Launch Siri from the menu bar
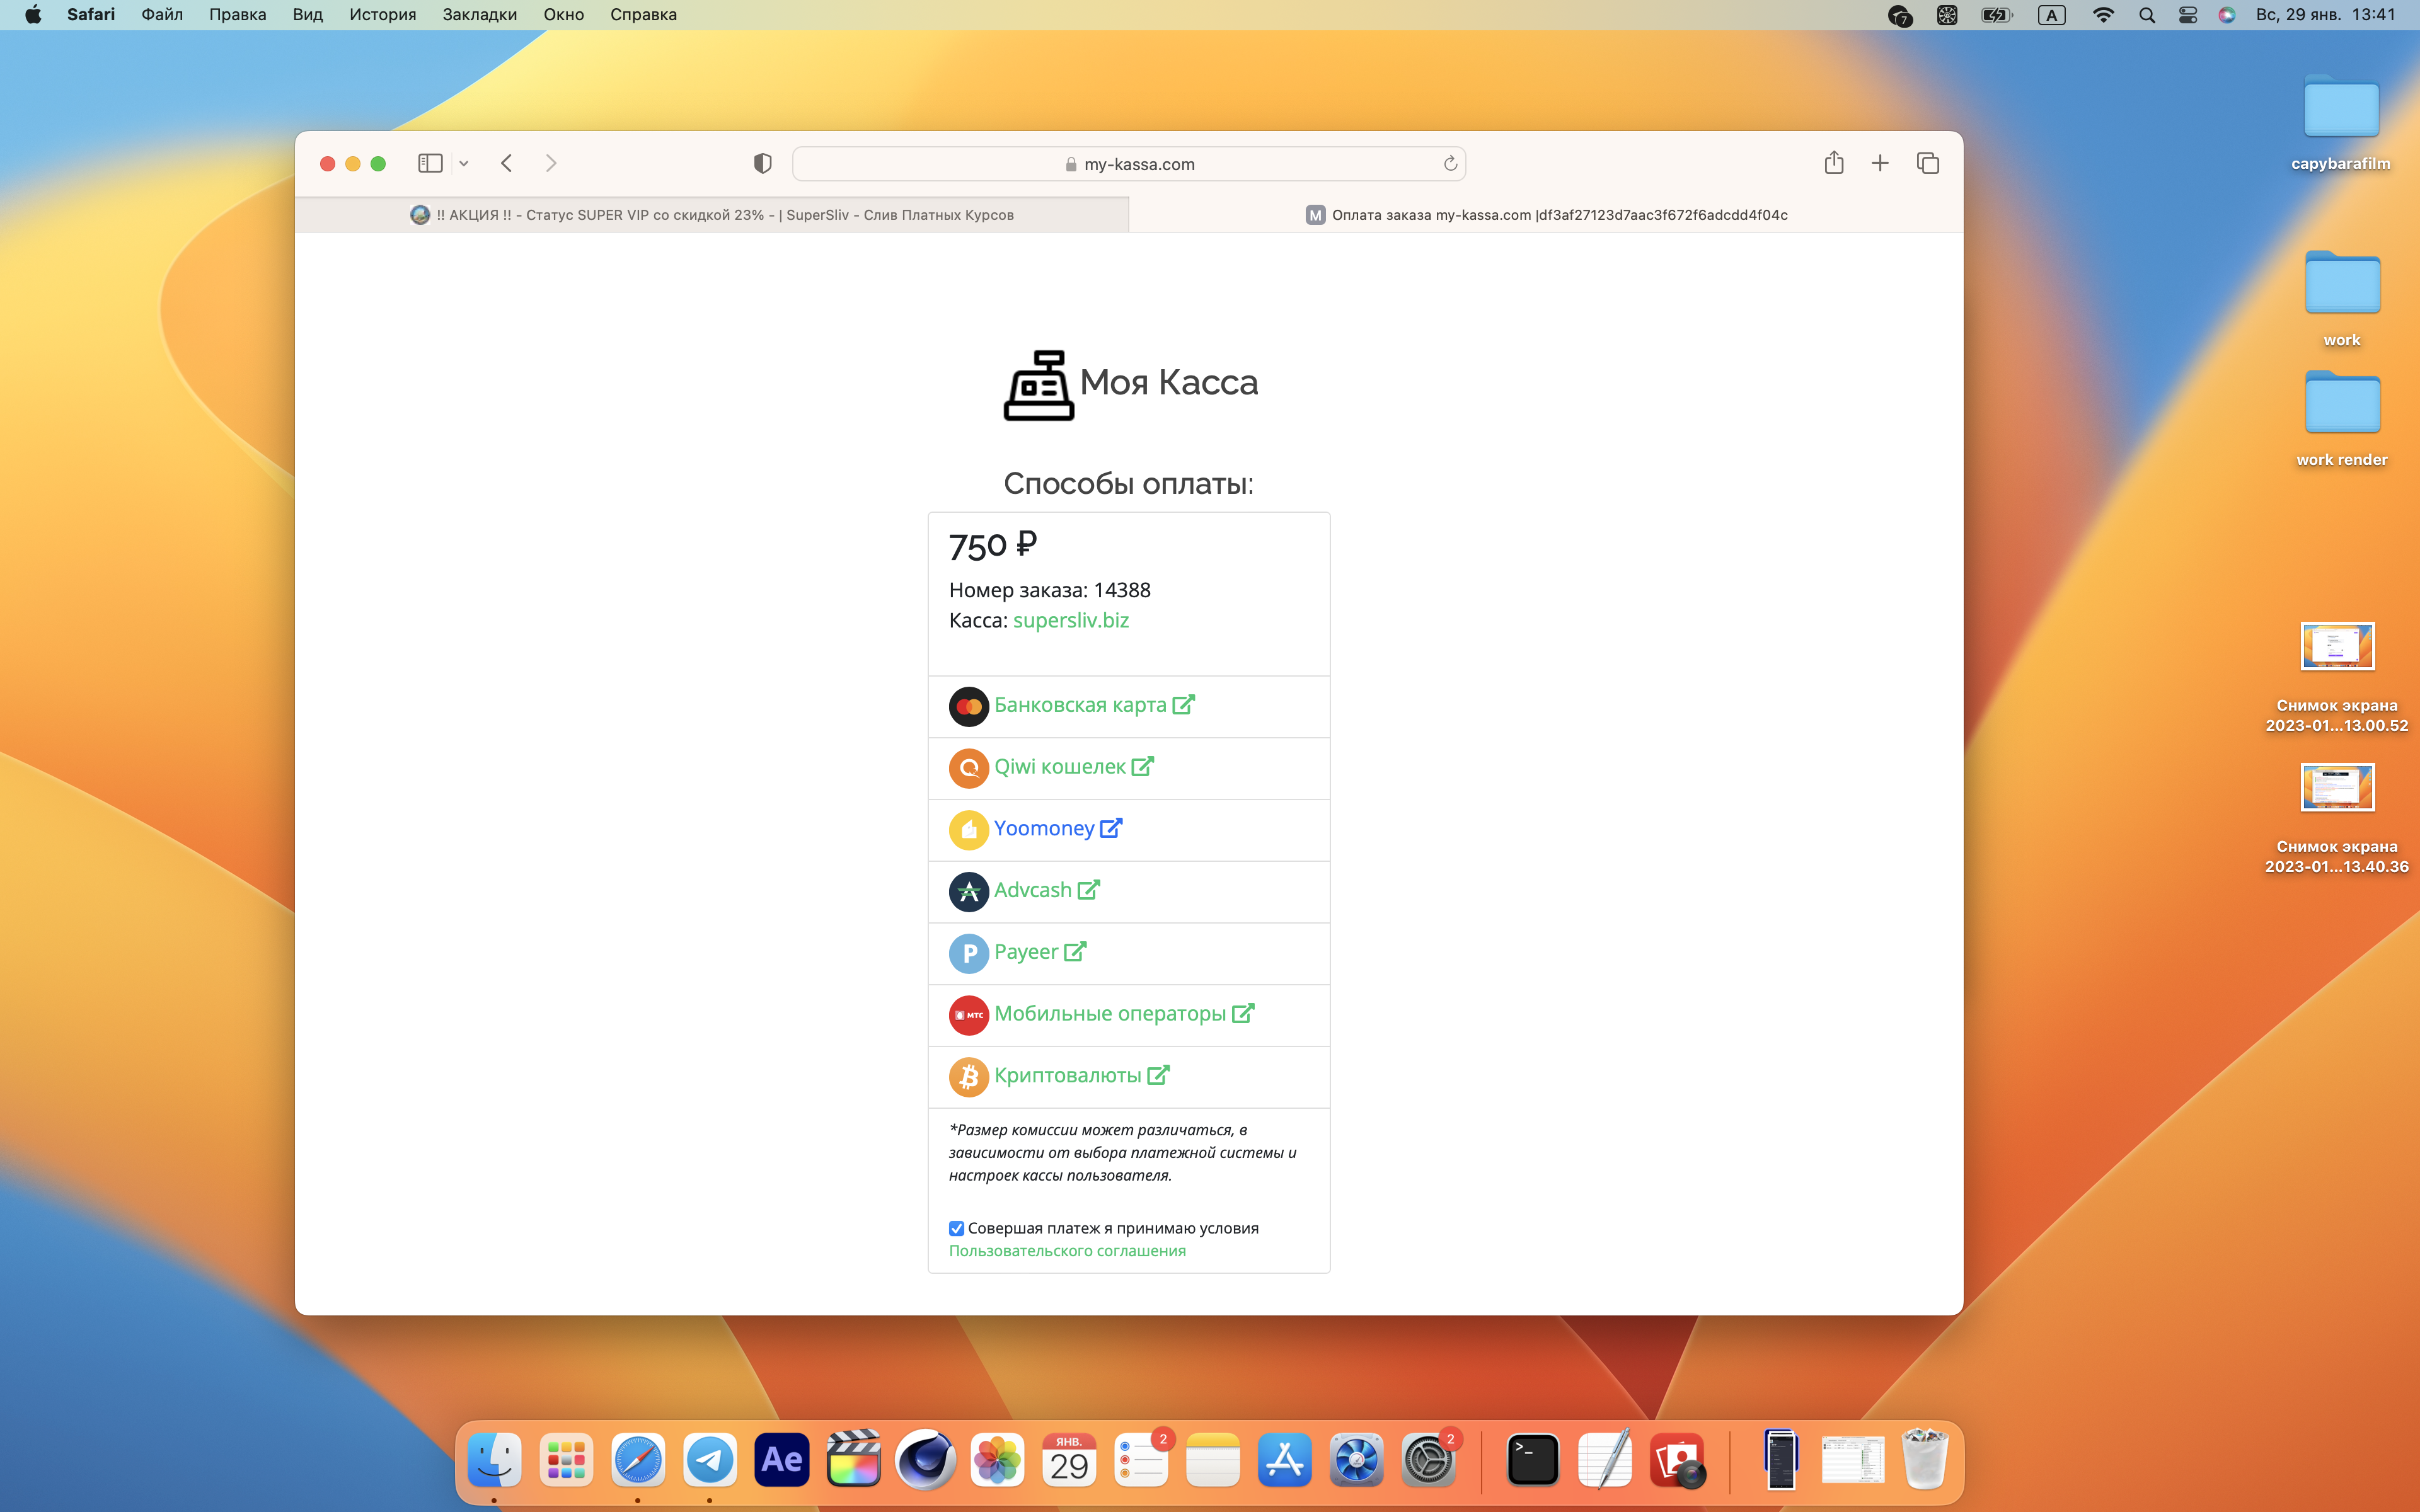Viewport: 2420px width, 1512px height. [2227, 15]
